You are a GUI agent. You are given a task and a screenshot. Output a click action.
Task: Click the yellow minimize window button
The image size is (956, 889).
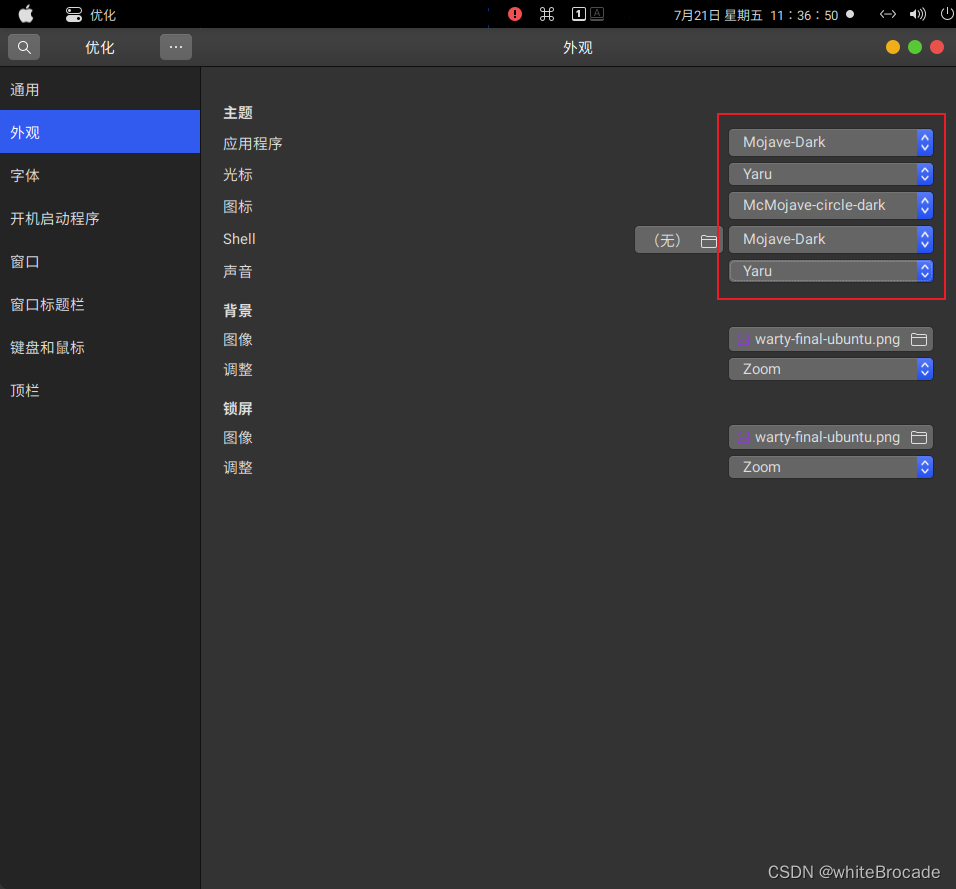pyautogui.click(x=893, y=48)
